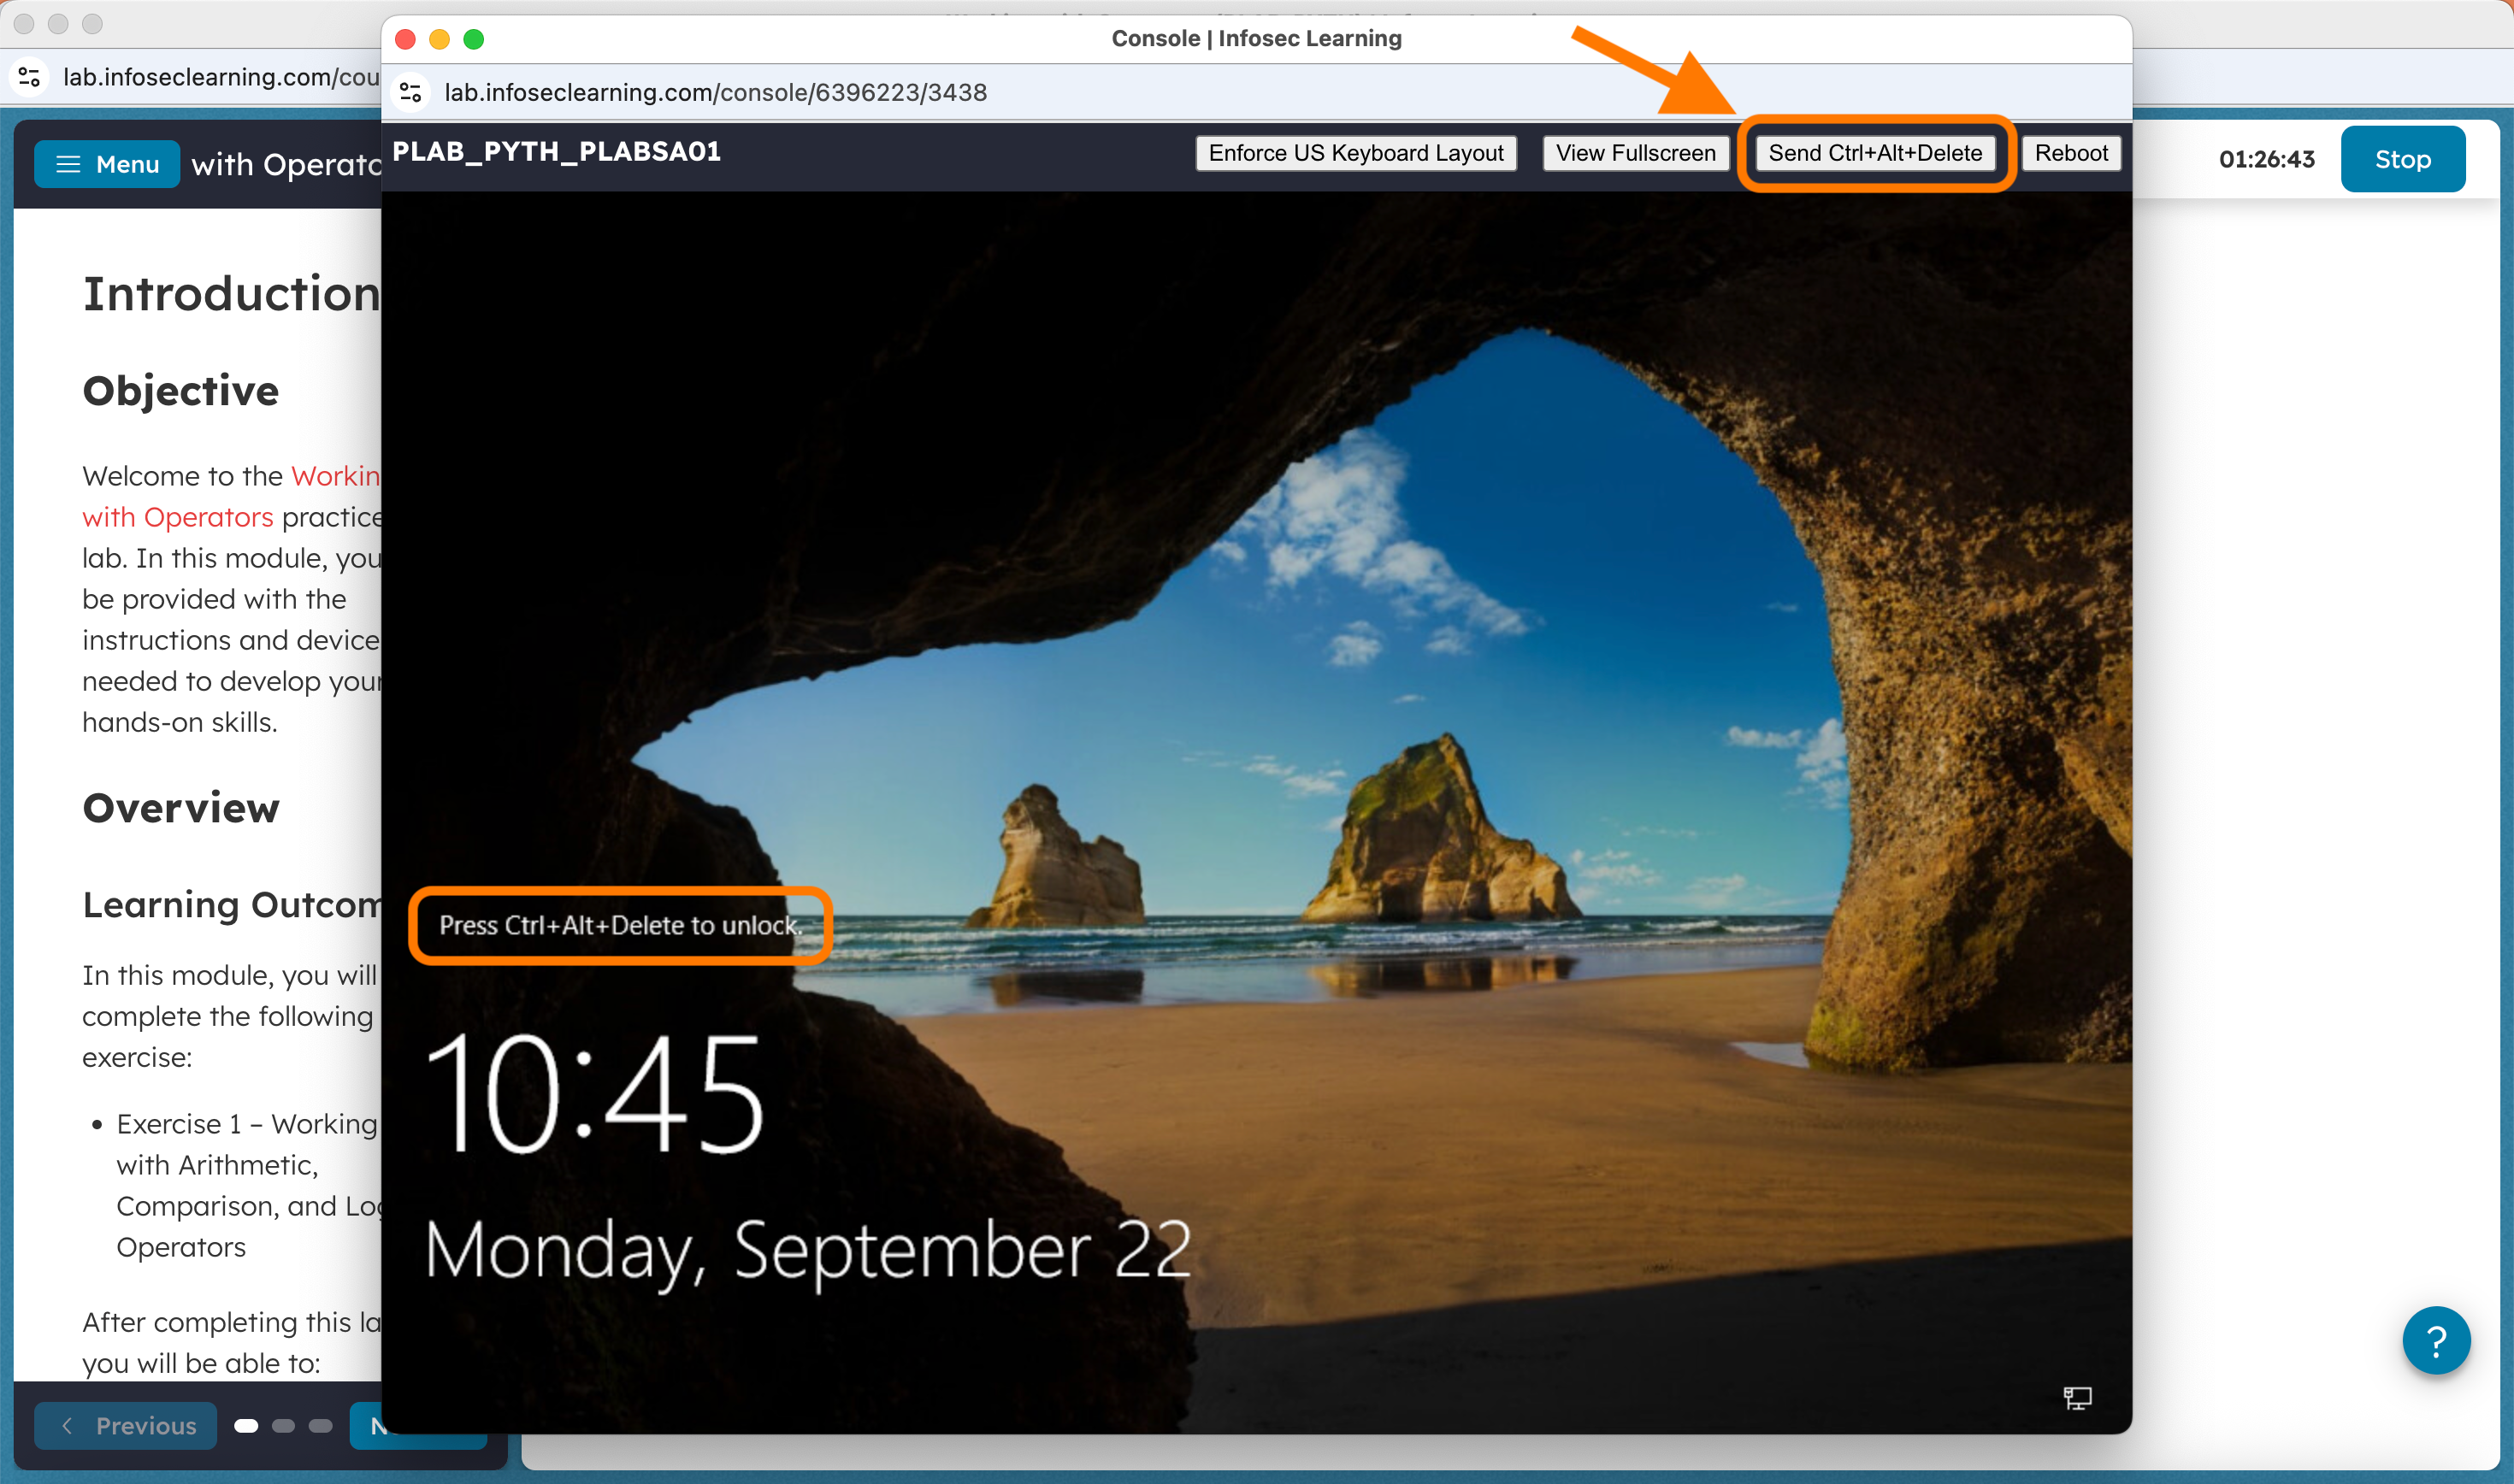Click the hamburger icon on Menu button
Image resolution: width=2514 pixels, height=1484 pixels.
pyautogui.click(x=68, y=164)
